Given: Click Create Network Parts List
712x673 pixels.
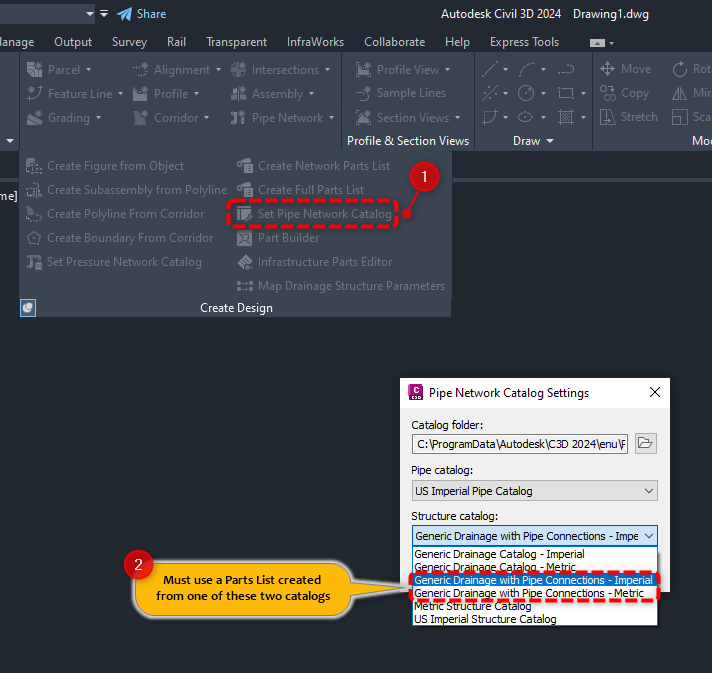Looking at the screenshot, I should (x=313, y=166).
